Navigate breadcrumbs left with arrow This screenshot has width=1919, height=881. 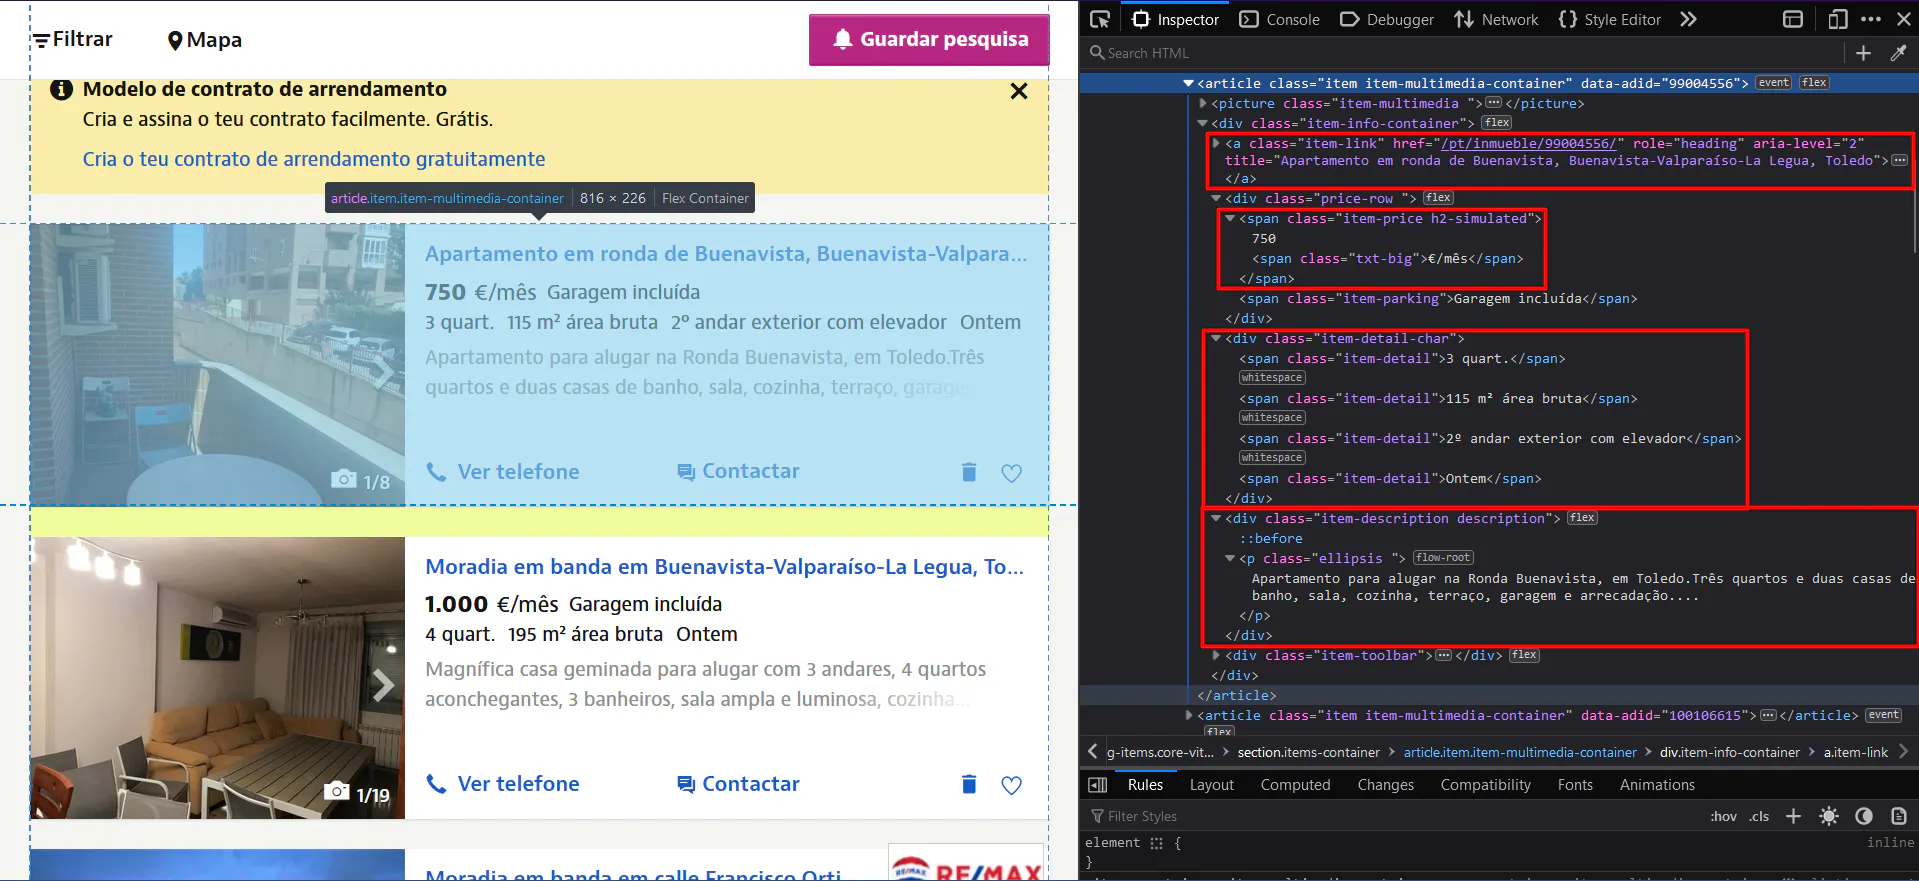pos(1092,752)
